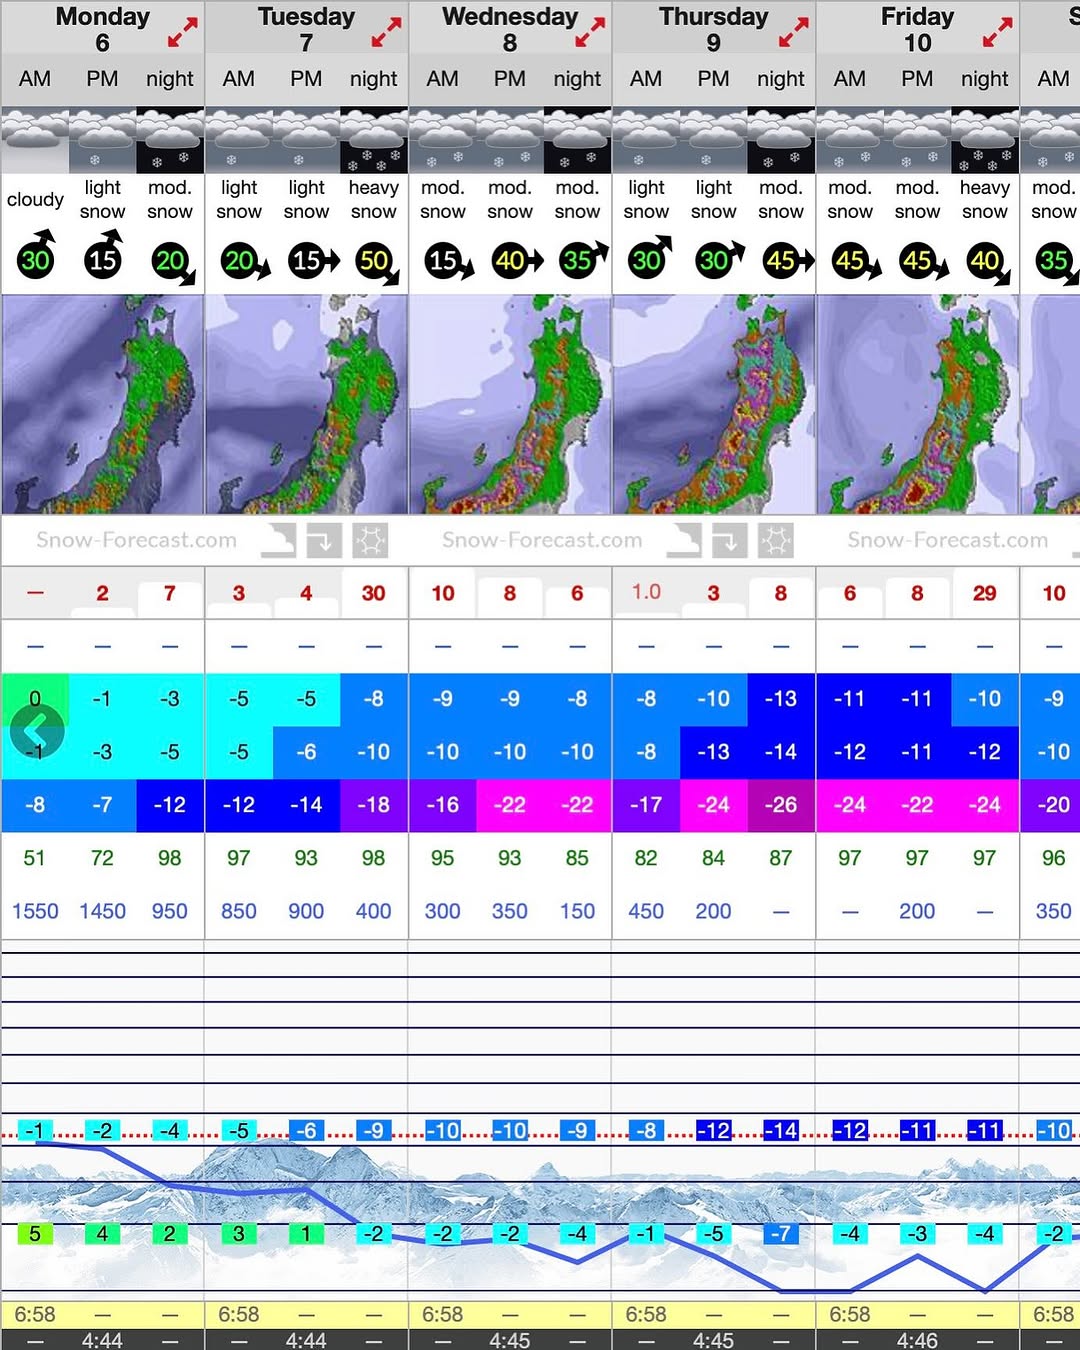Expand Friday 10 with the red arrows
Image resolution: width=1080 pixels, height=1350 pixels.
click(x=997, y=33)
